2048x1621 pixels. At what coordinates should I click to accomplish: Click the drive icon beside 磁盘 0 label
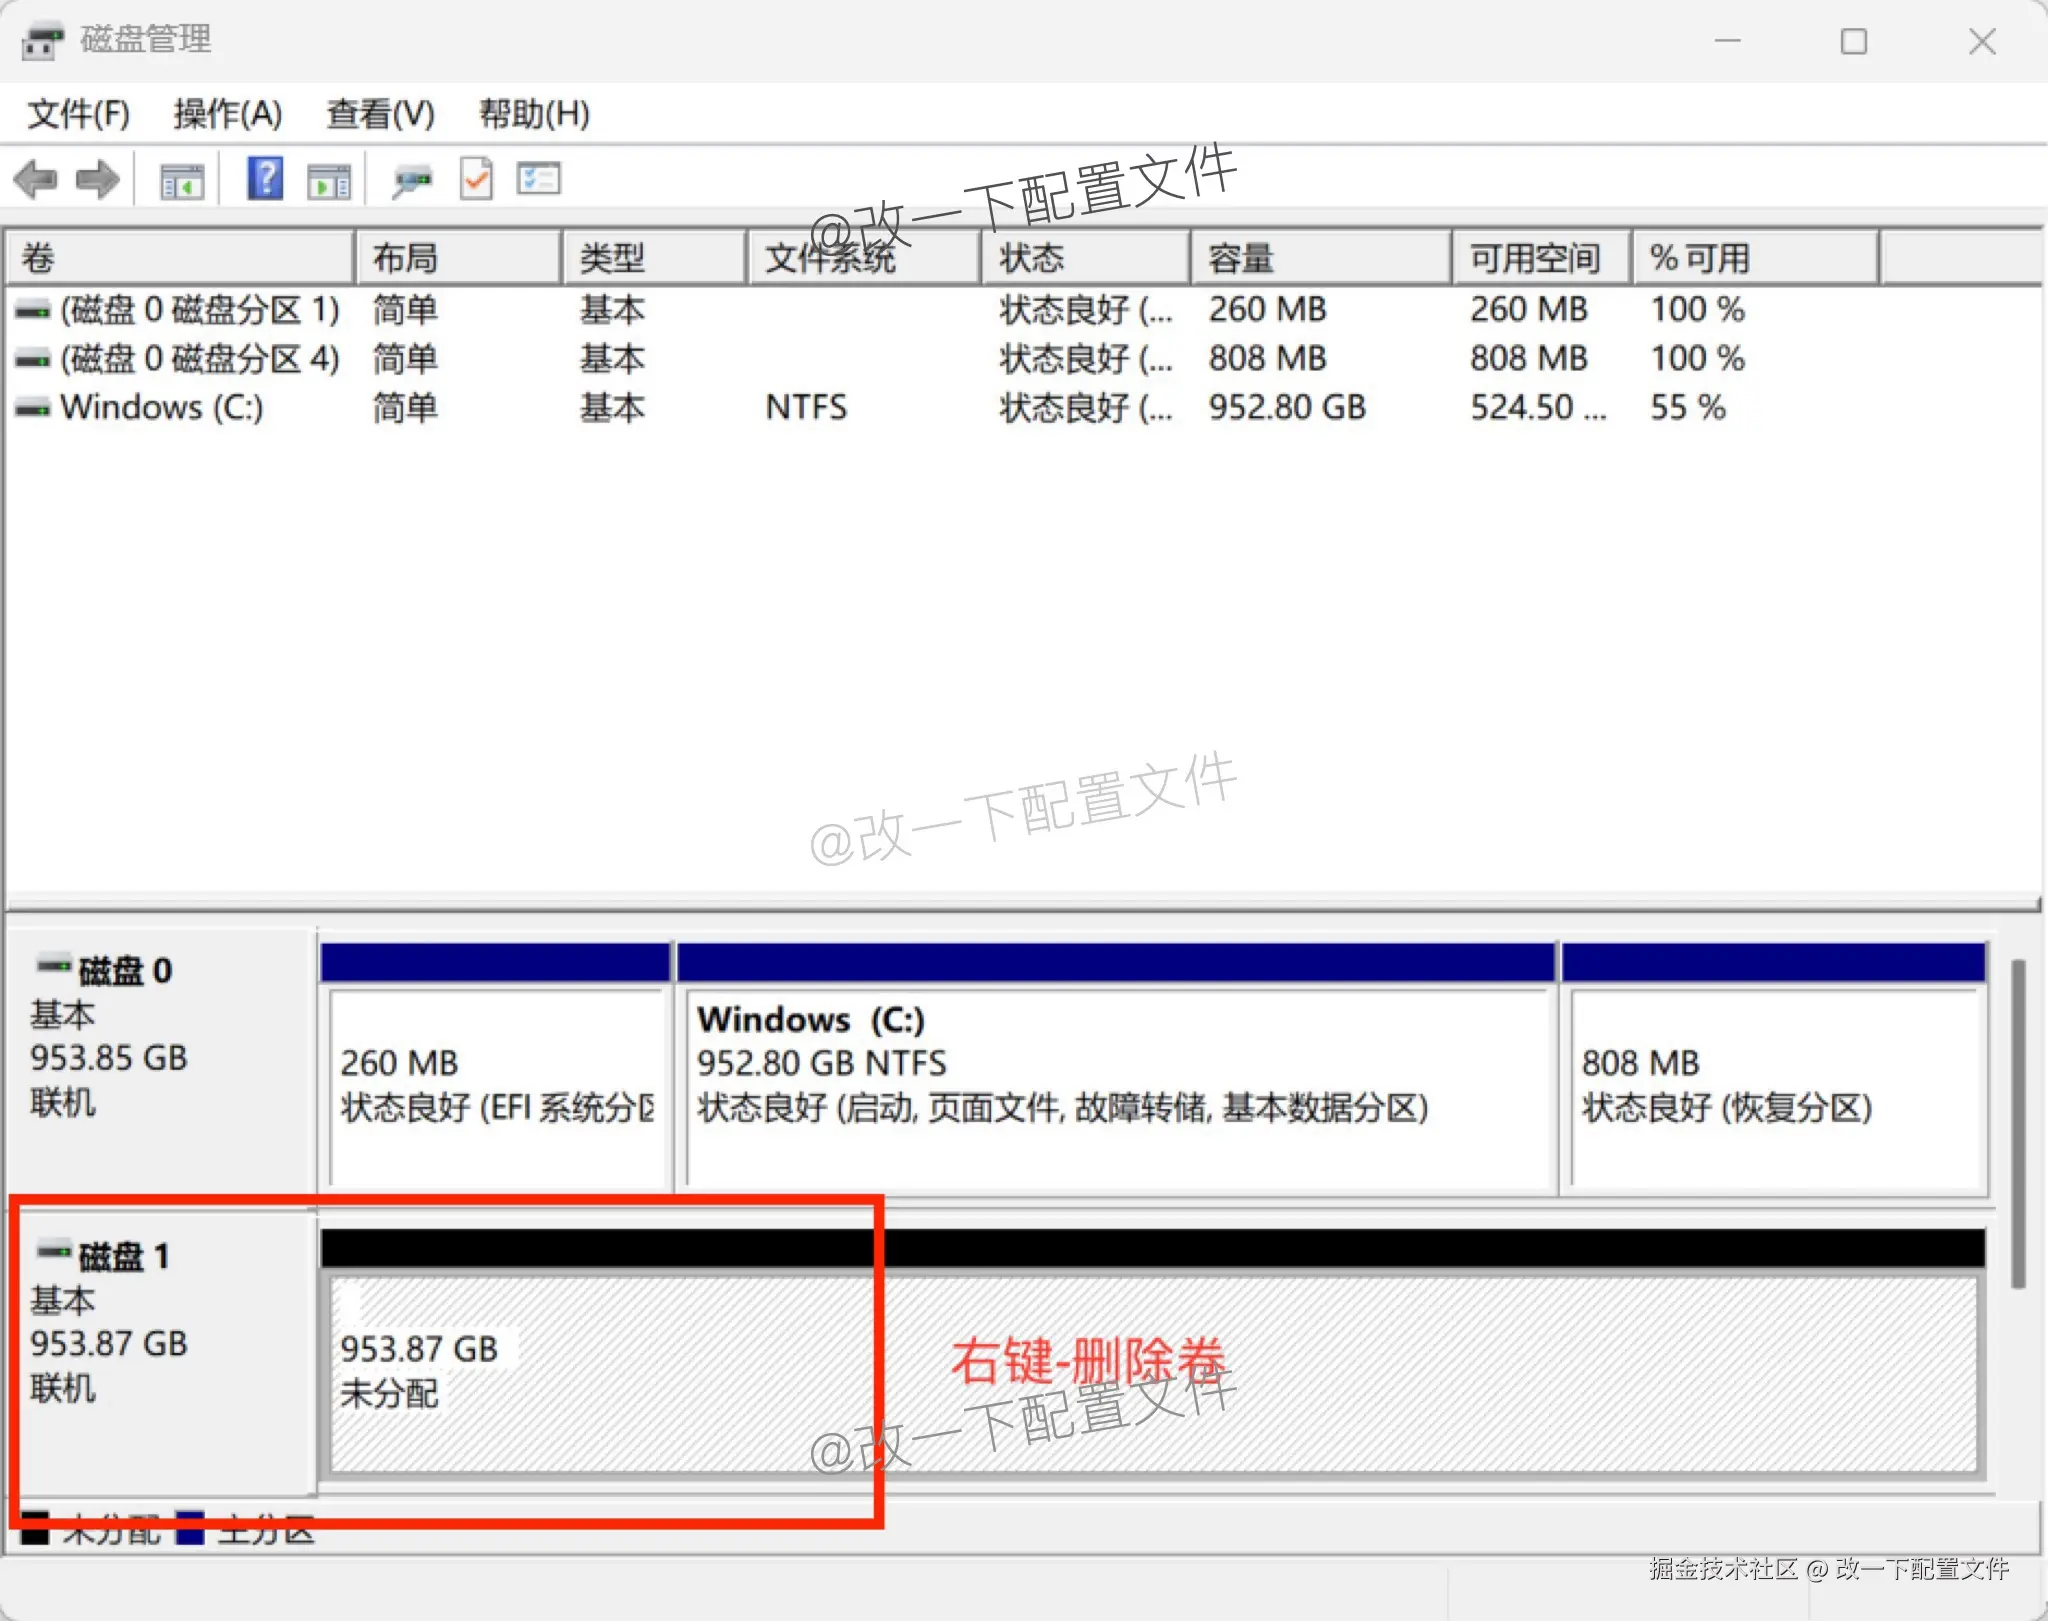(52, 967)
